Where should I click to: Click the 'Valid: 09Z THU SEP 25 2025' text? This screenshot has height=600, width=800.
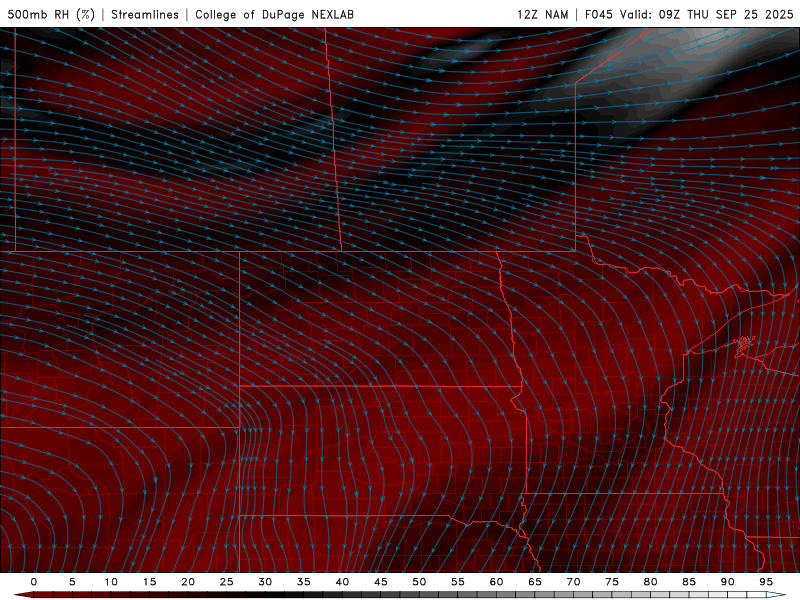coord(707,14)
